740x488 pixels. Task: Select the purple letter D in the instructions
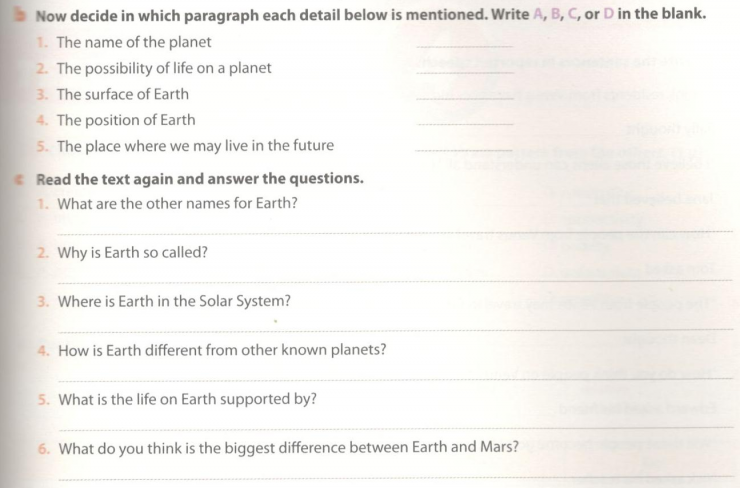point(608,14)
